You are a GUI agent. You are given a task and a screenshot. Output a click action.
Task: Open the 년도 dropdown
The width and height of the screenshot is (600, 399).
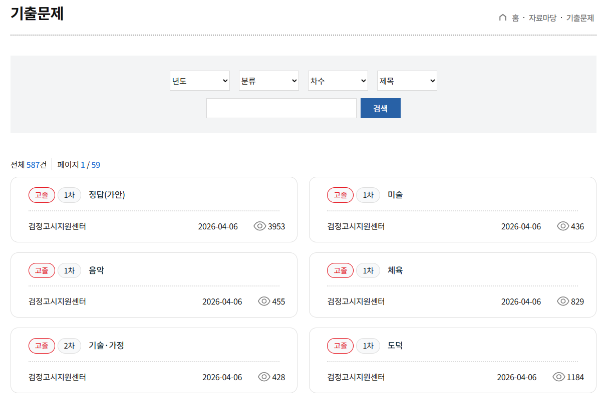[x=200, y=81]
